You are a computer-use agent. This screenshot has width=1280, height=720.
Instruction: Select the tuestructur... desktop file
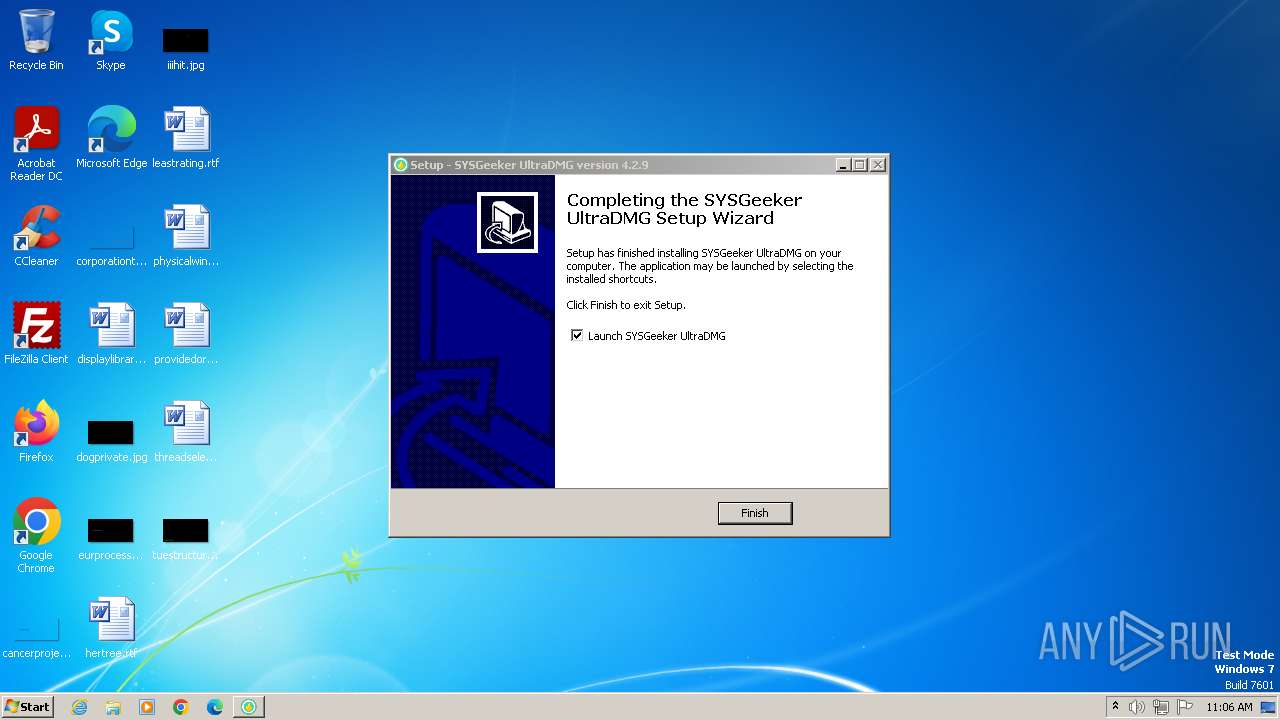point(186,538)
